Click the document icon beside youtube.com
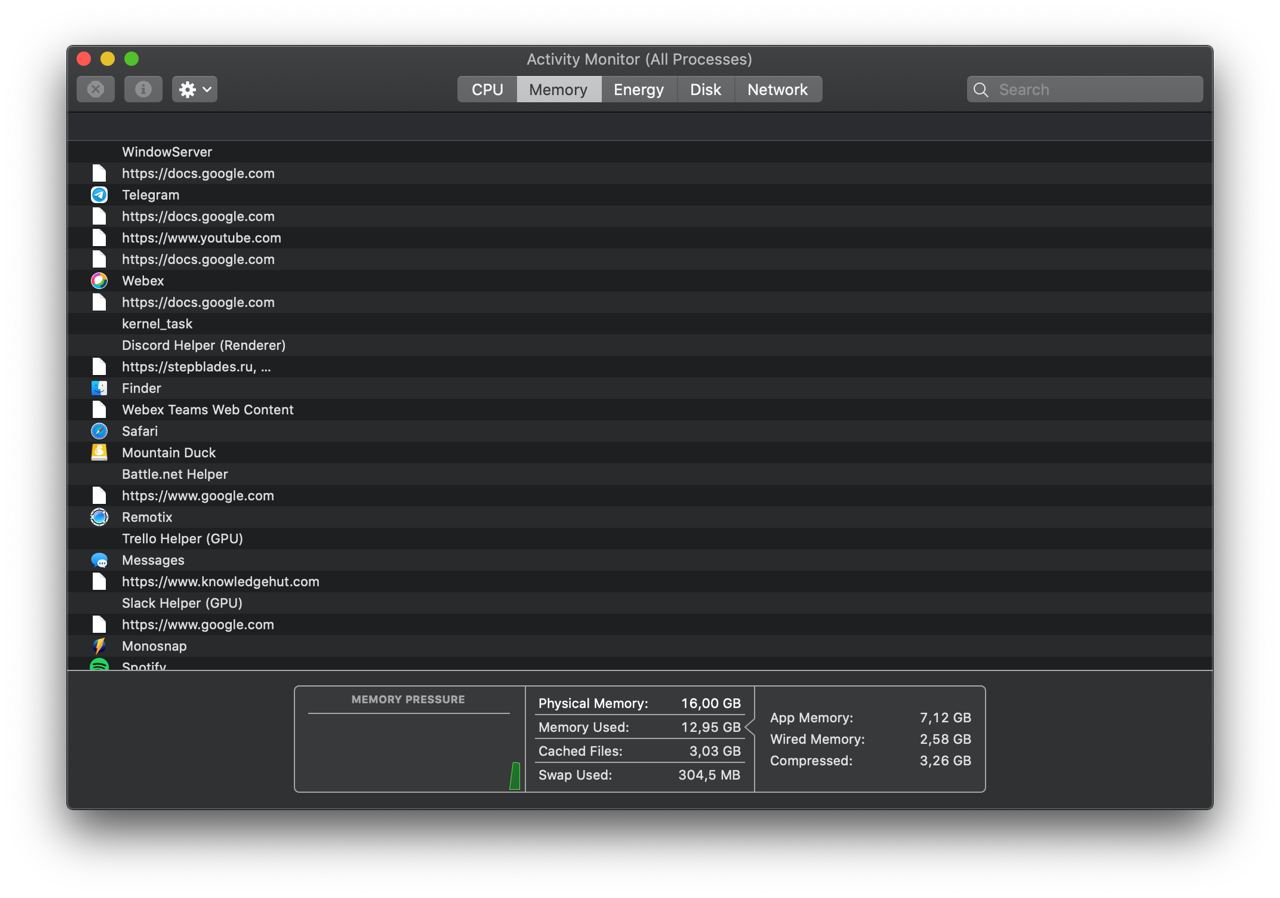The image size is (1280, 898). (x=99, y=238)
